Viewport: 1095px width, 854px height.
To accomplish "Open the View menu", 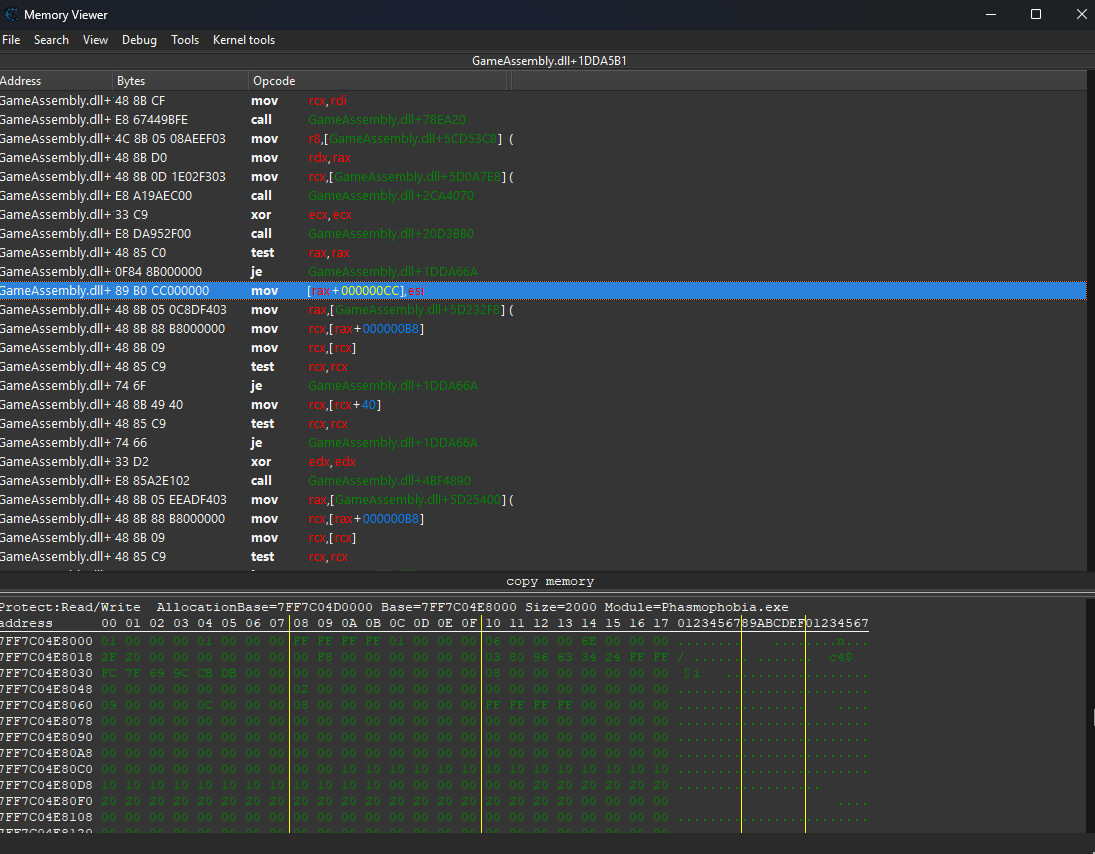I will [x=95, y=40].
